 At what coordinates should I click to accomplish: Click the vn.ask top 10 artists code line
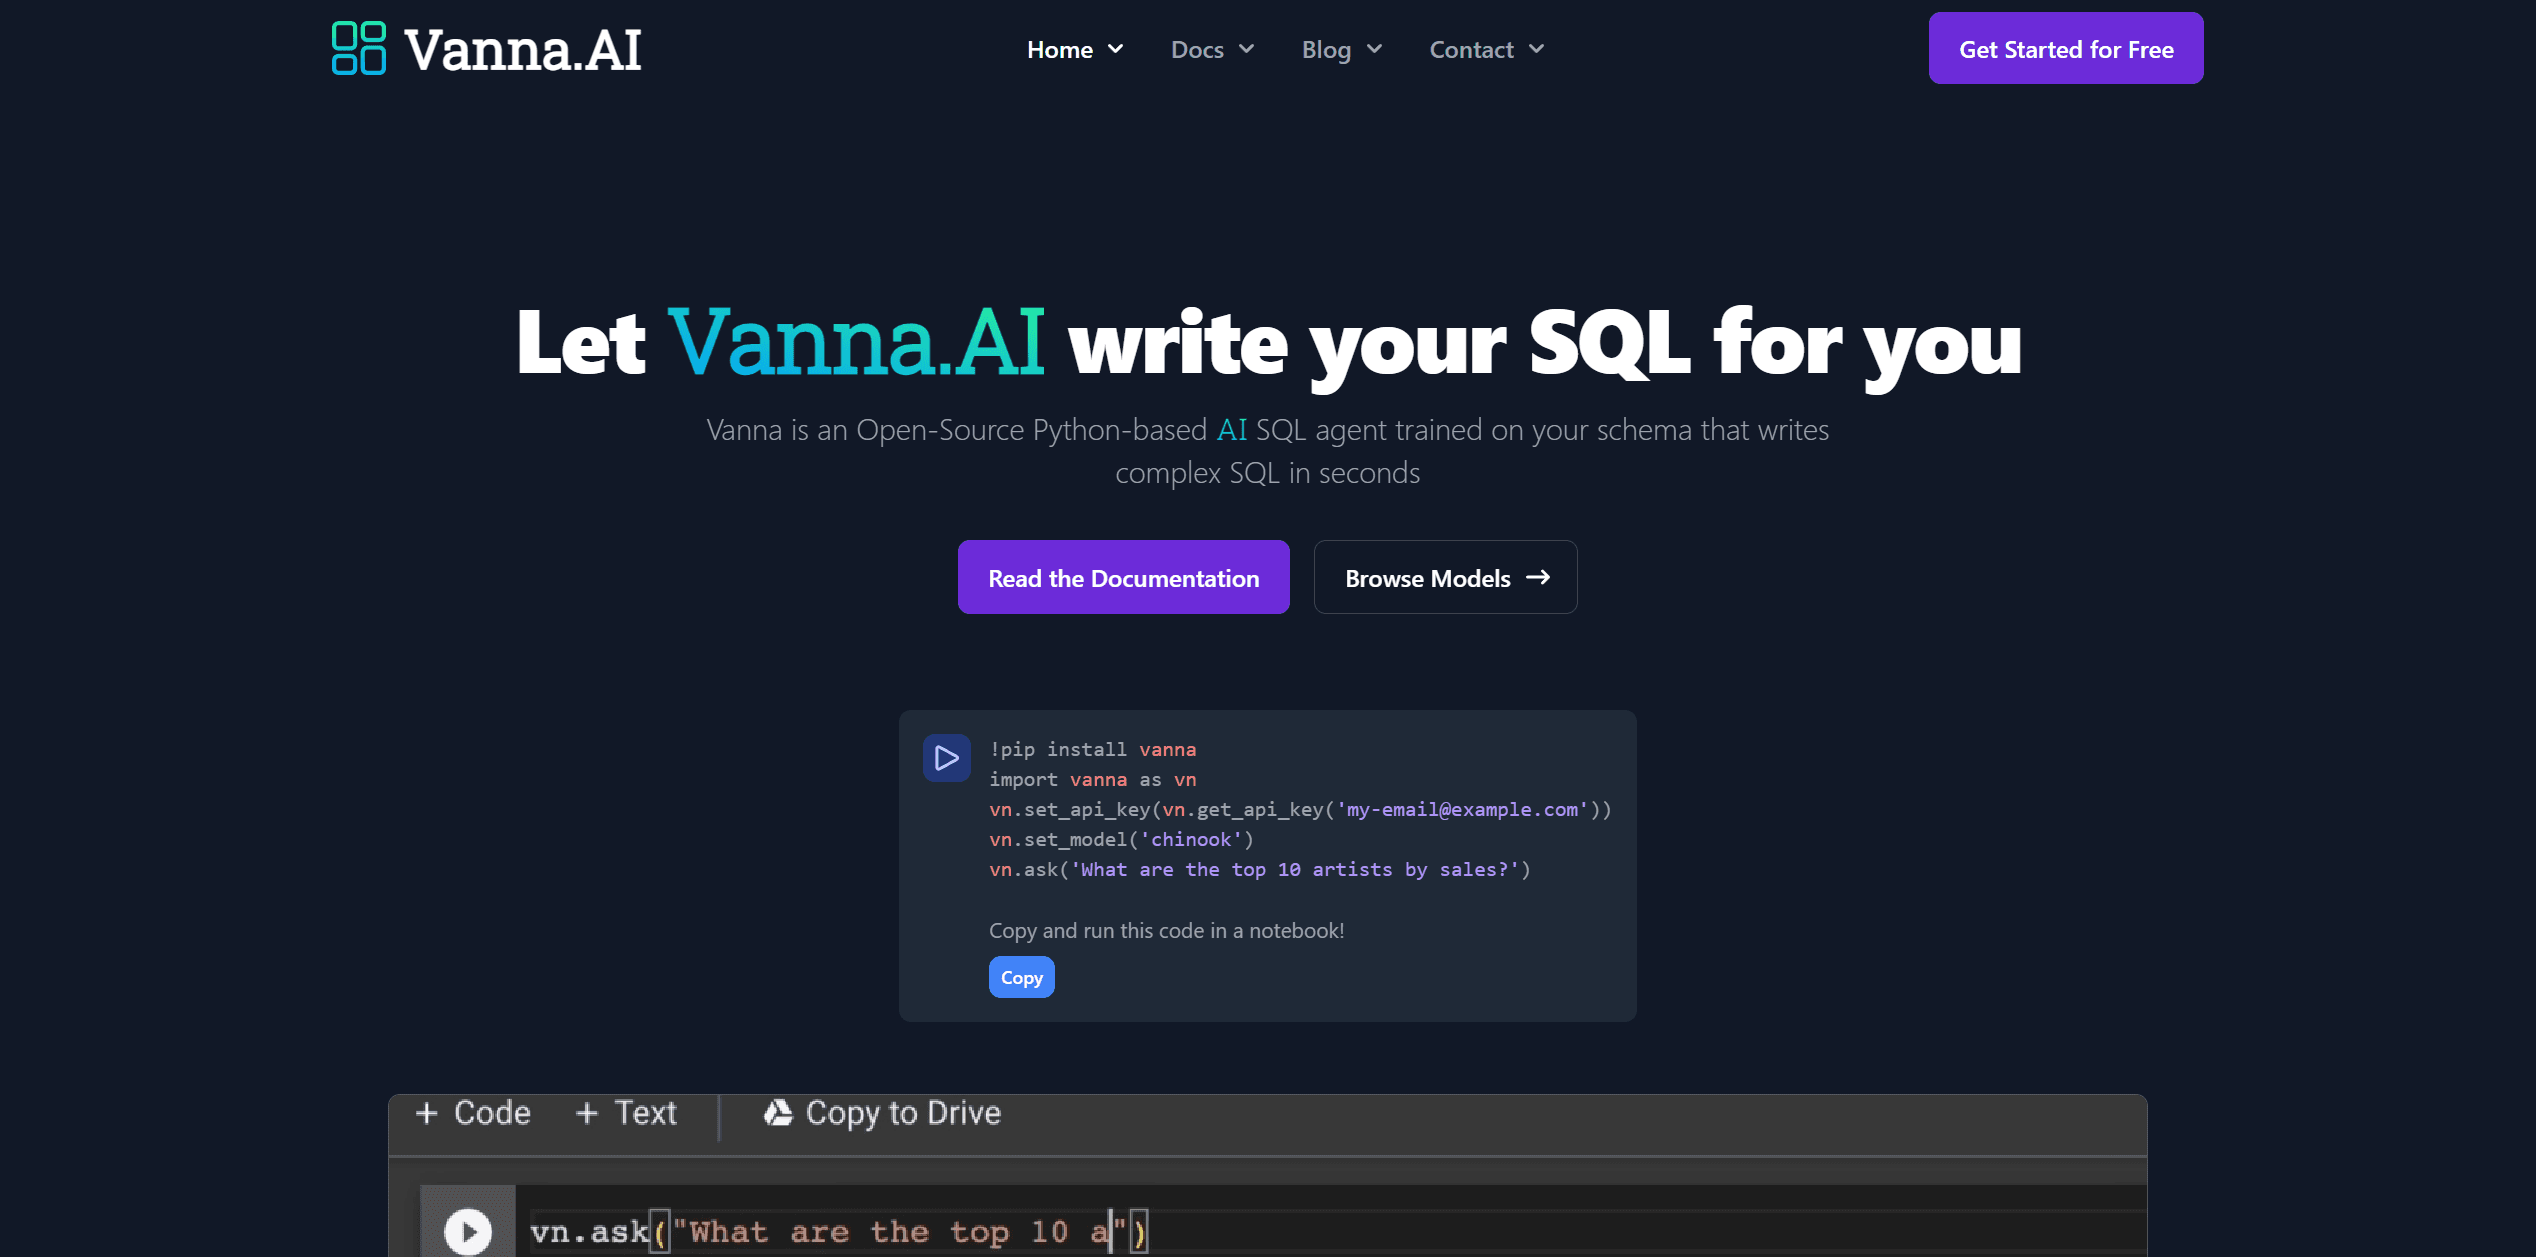click(x=1260, y=869)
